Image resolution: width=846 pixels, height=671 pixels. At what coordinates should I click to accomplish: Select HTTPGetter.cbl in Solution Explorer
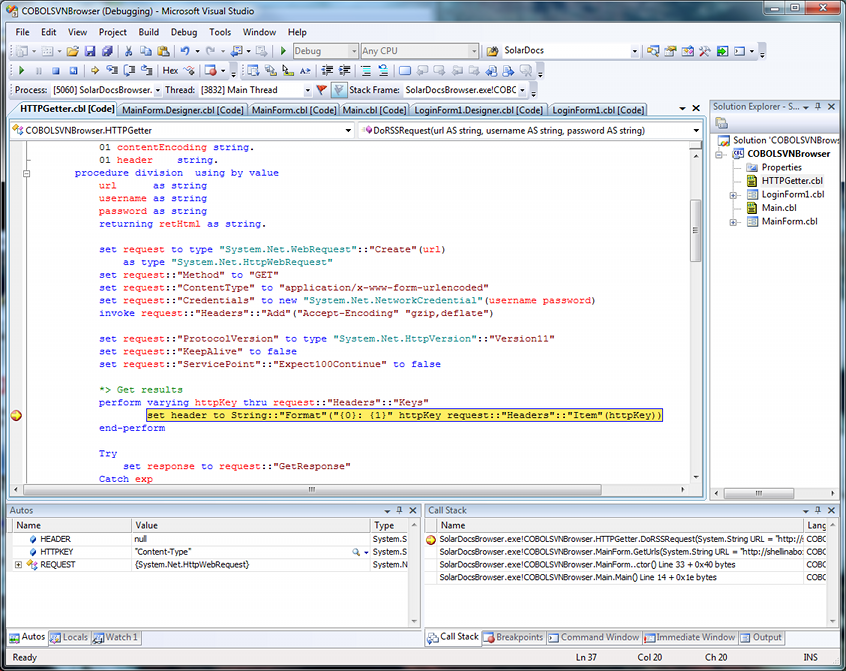point(792,181)
